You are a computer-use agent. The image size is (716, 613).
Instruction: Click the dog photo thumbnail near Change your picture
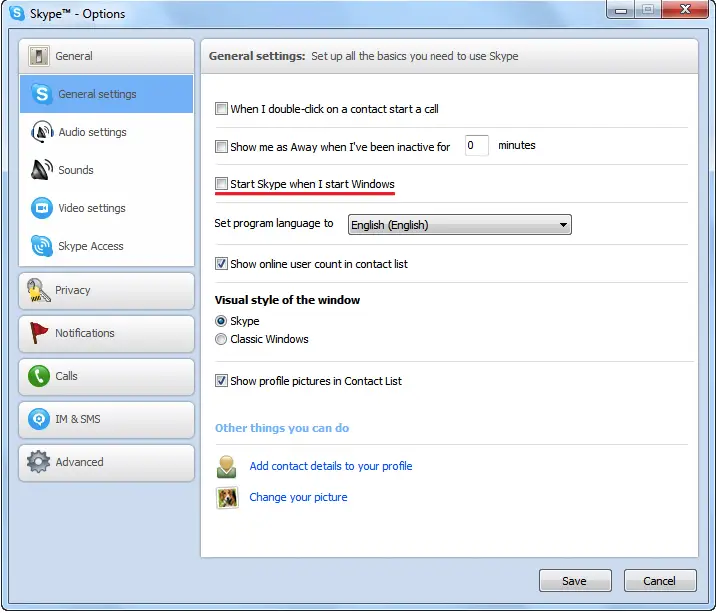click(x=227, y=497)
